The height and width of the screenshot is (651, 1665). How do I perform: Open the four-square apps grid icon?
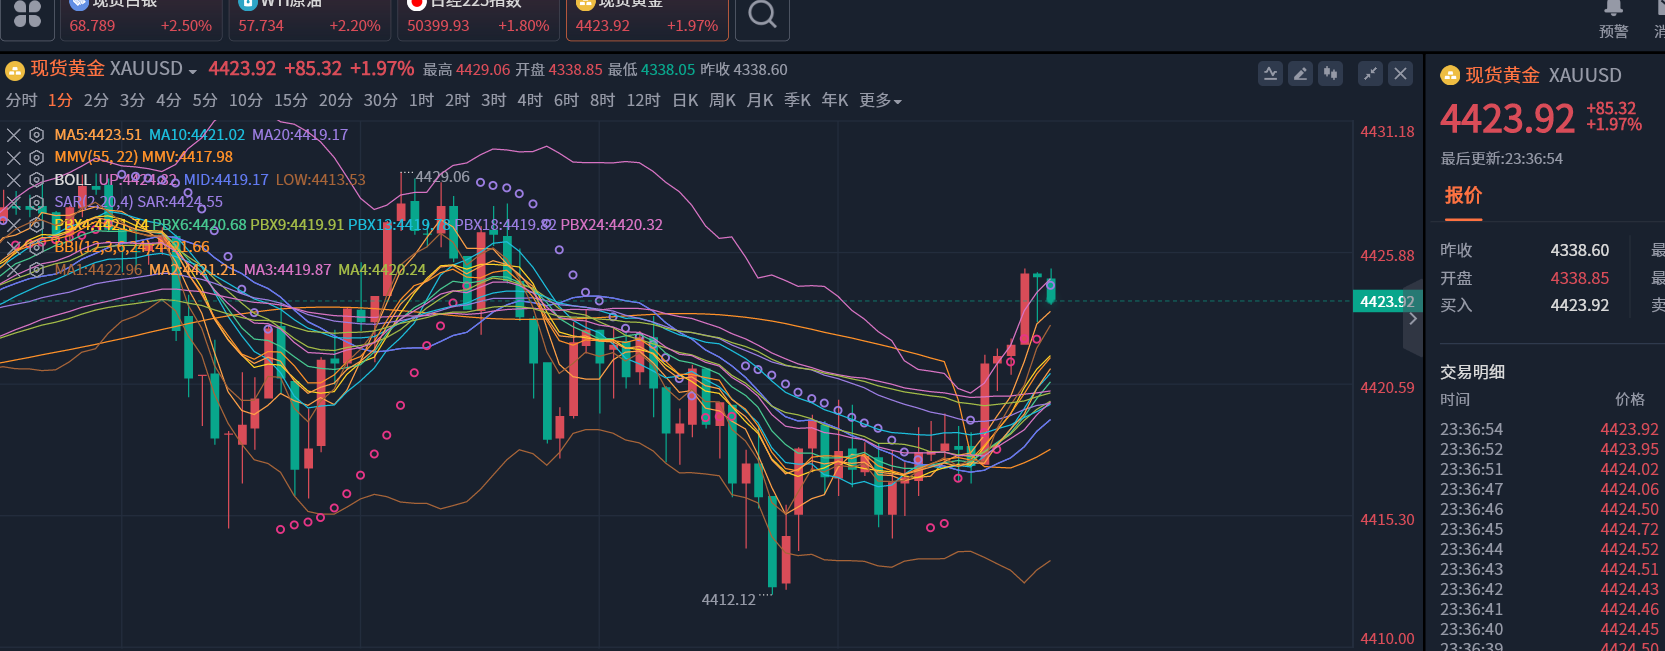pos(27,15)
